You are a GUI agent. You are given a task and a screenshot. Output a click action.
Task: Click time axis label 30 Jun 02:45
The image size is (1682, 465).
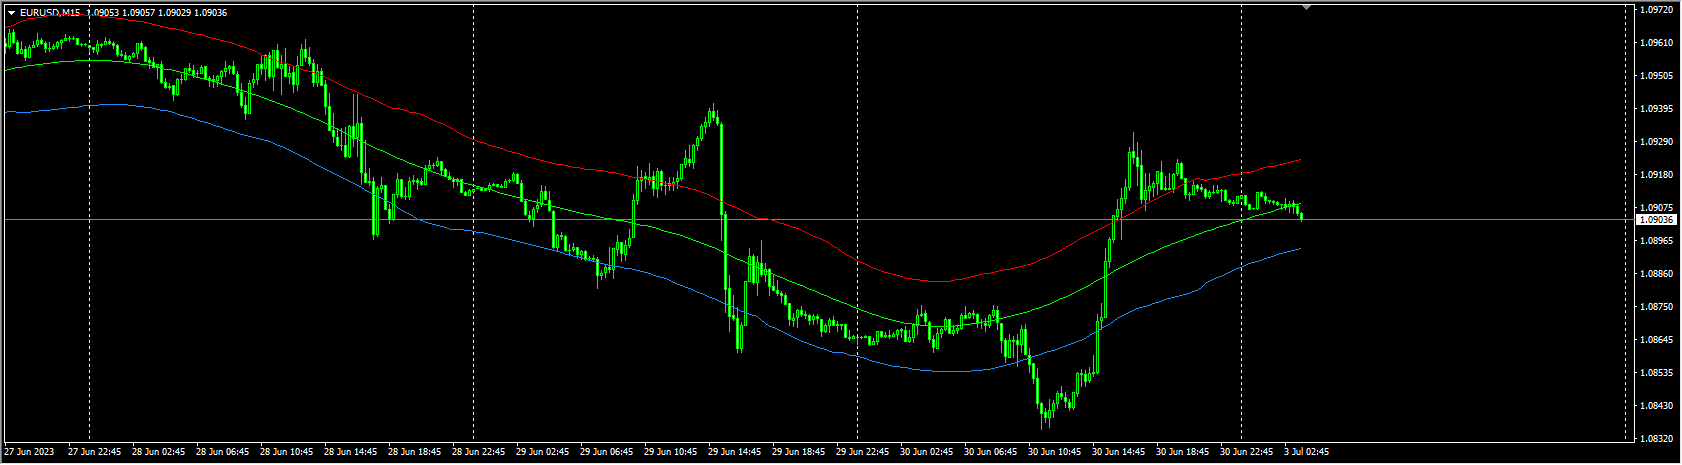pos(927,452)
